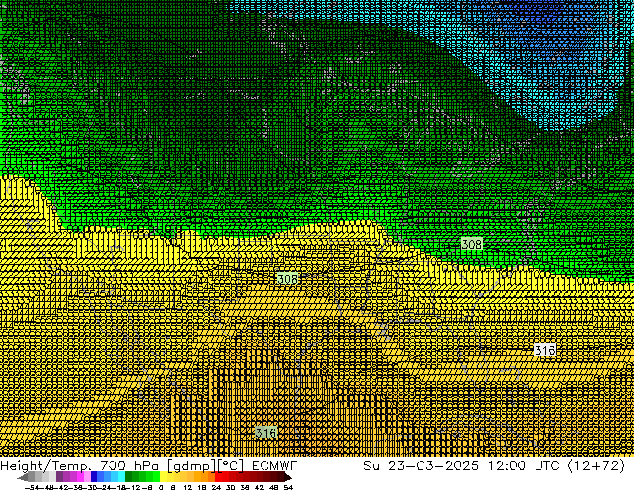Click the white-background 316 contour label
This screenshot has height=490, width=634.
click(x=545, y=350)
